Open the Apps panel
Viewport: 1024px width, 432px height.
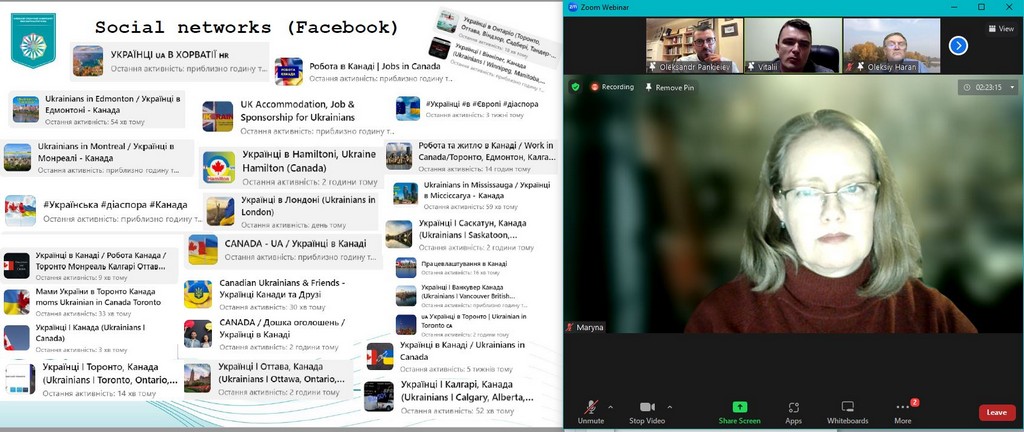[793, 411]
